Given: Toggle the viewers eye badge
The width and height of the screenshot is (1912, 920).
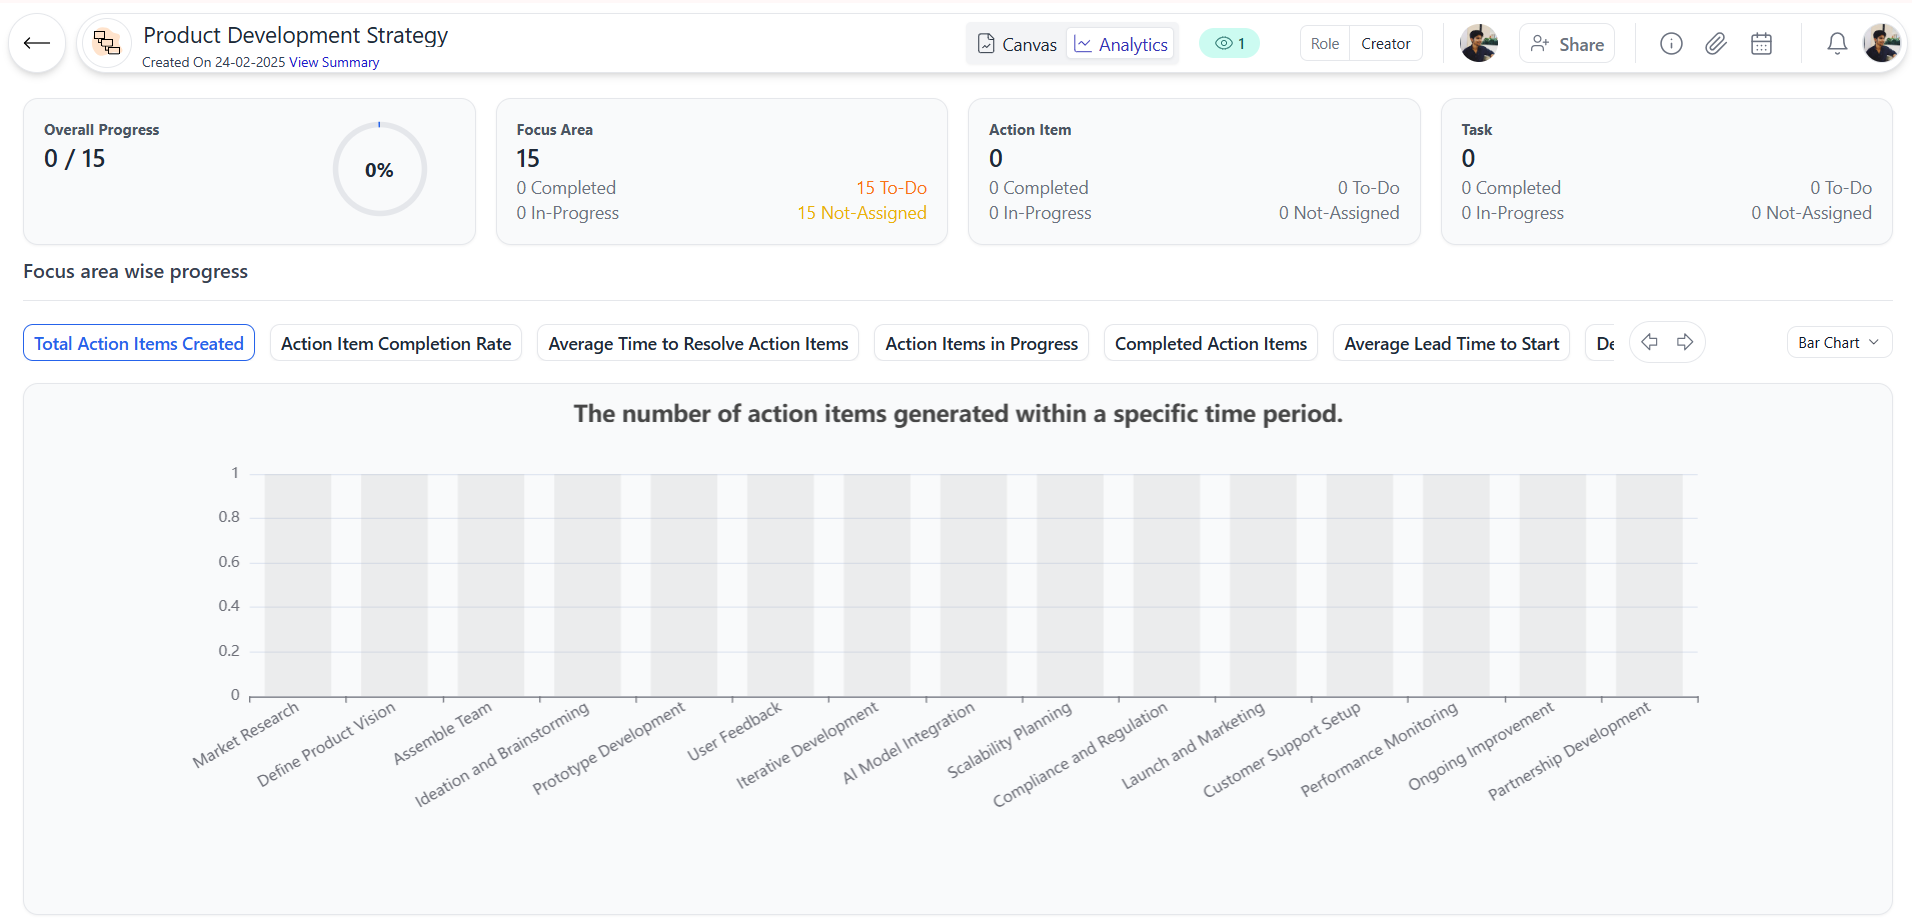Looking at the screenshot, I should (1229, 44).
